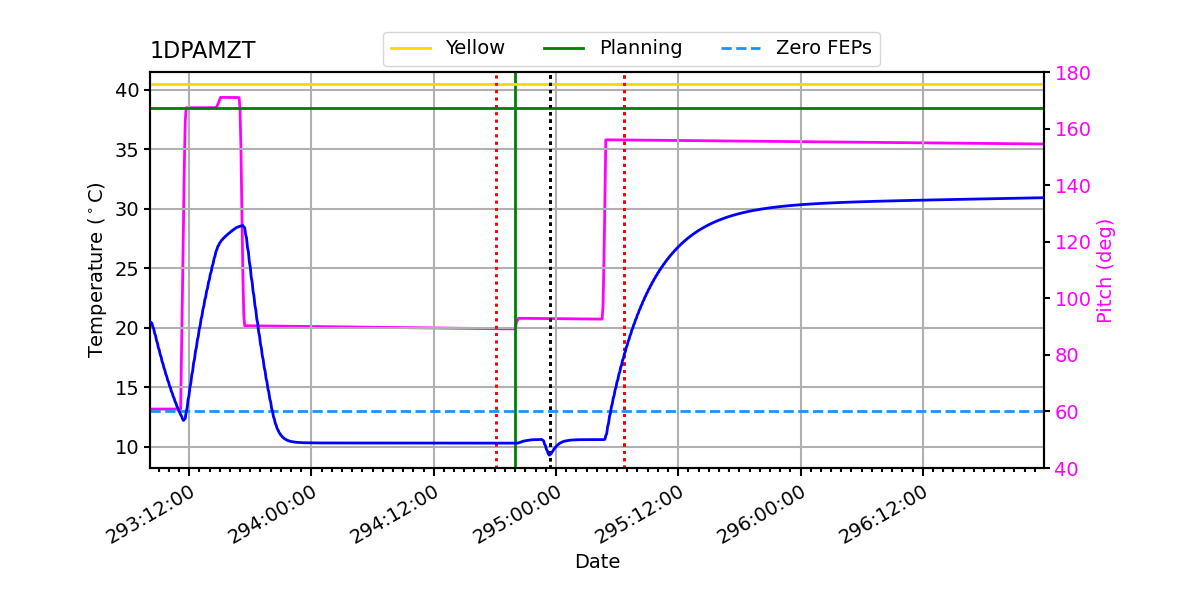
Task: Click the 294:00:00 x-axis tick label
Action: pos(273,514)
